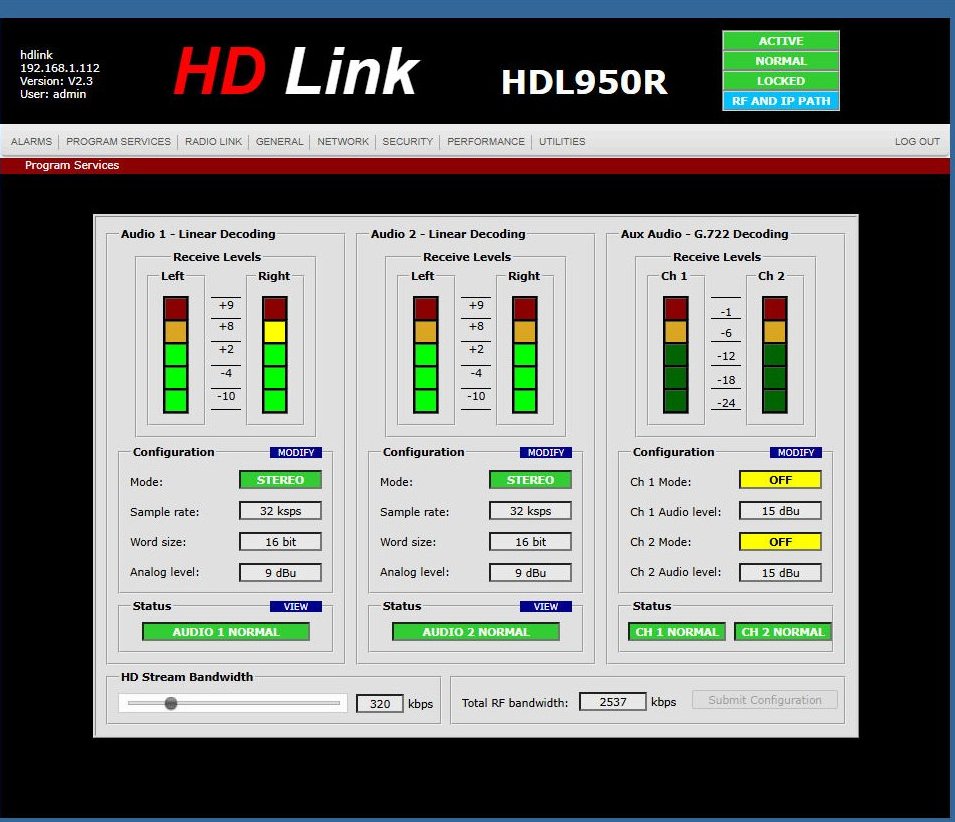Click the NORMAL status indicator in header
955x822 pixels.
click(x=781, y=61)
